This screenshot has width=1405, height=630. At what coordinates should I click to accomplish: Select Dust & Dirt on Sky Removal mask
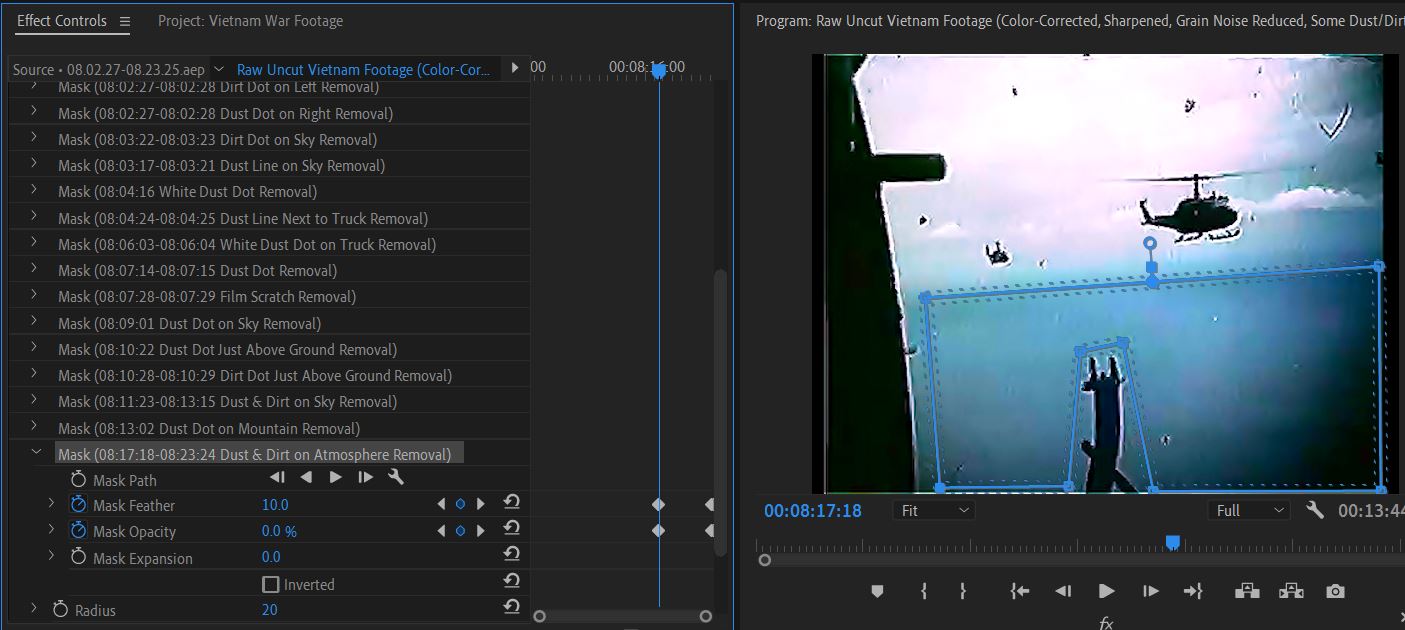tap(227, 402)
